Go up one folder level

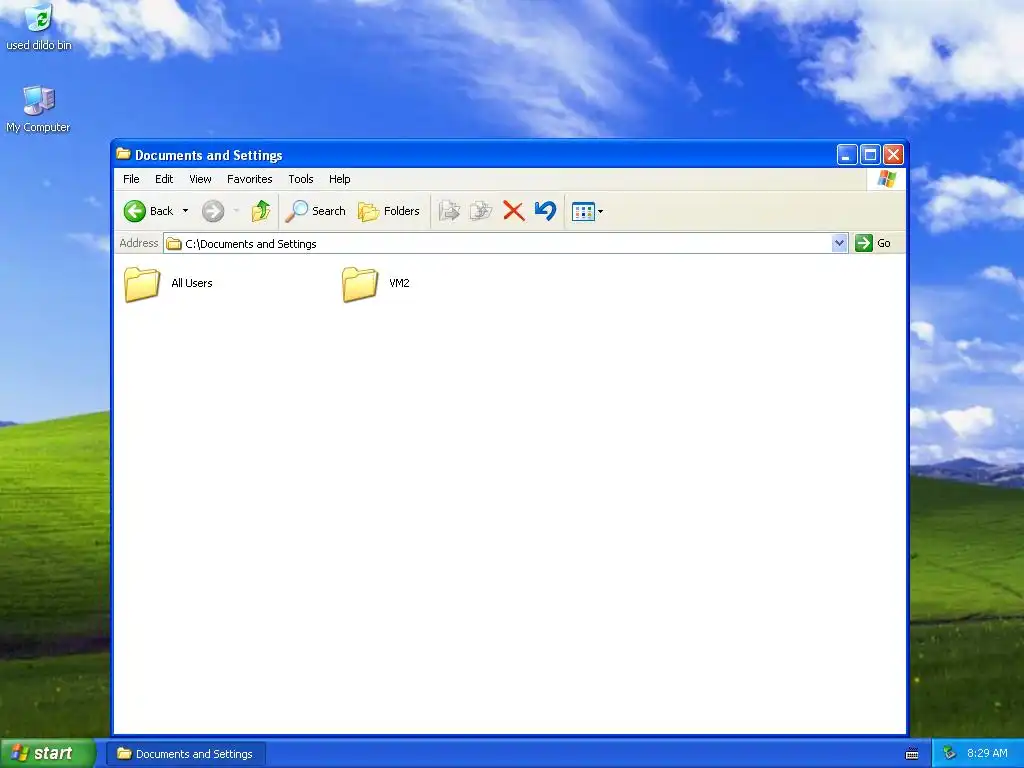[x=261, y=211]
